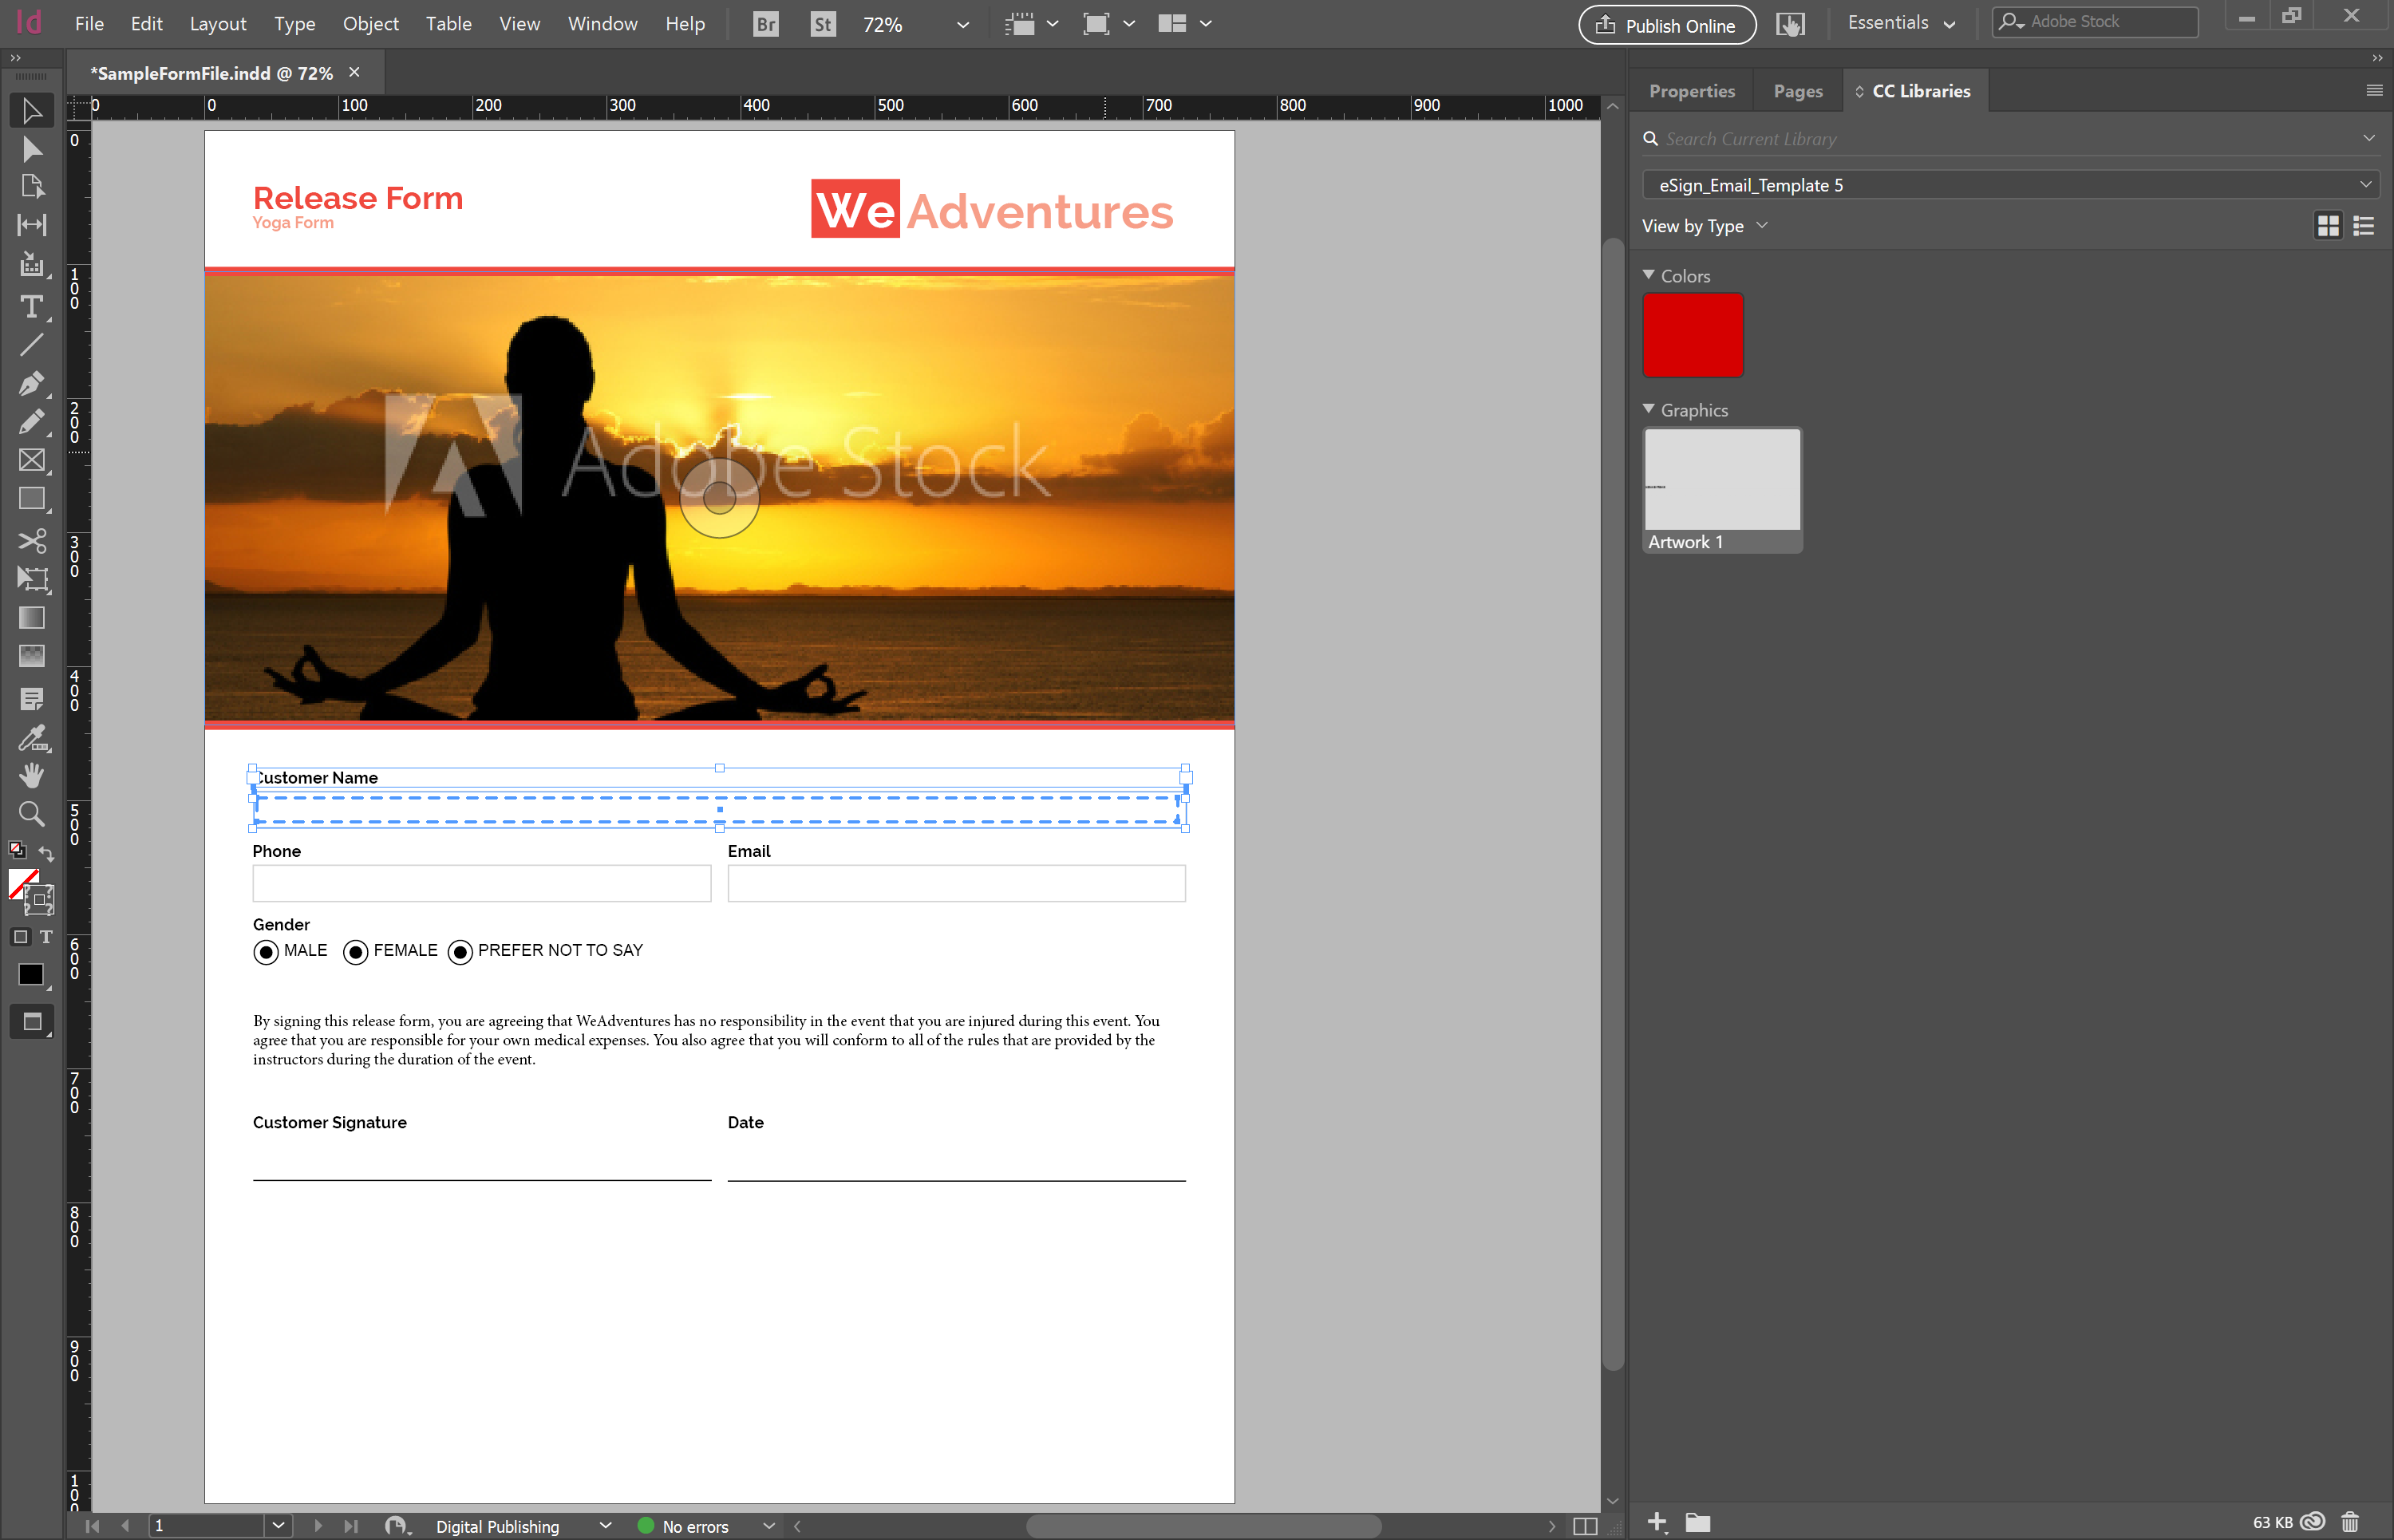Select the FEMALE radio button
2394x1540 pixels.
click(355, 952)
